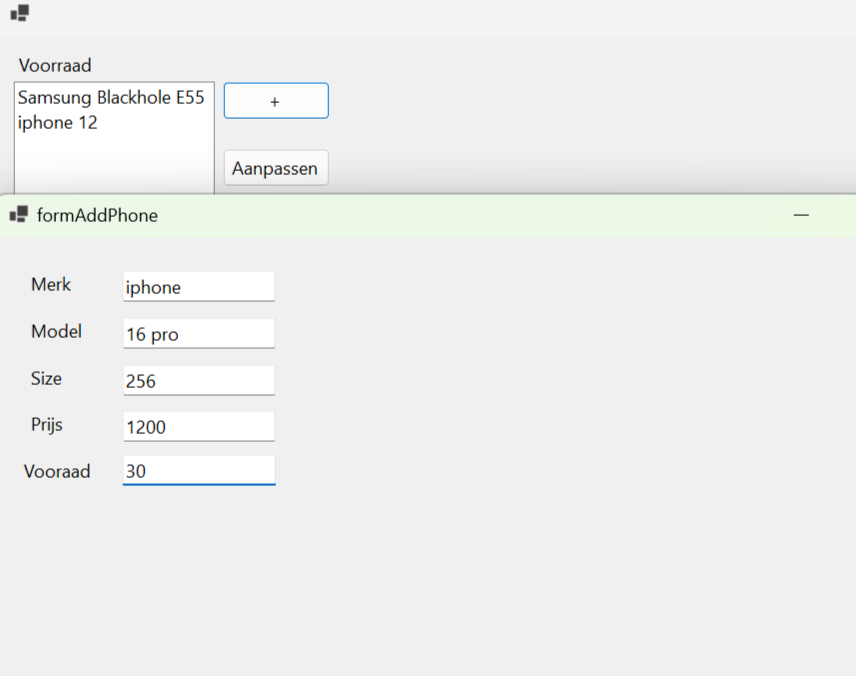Click the Prijs field showing 1200
The width and height of the screenshot is (856, 676).
click(x=198, y=427)
